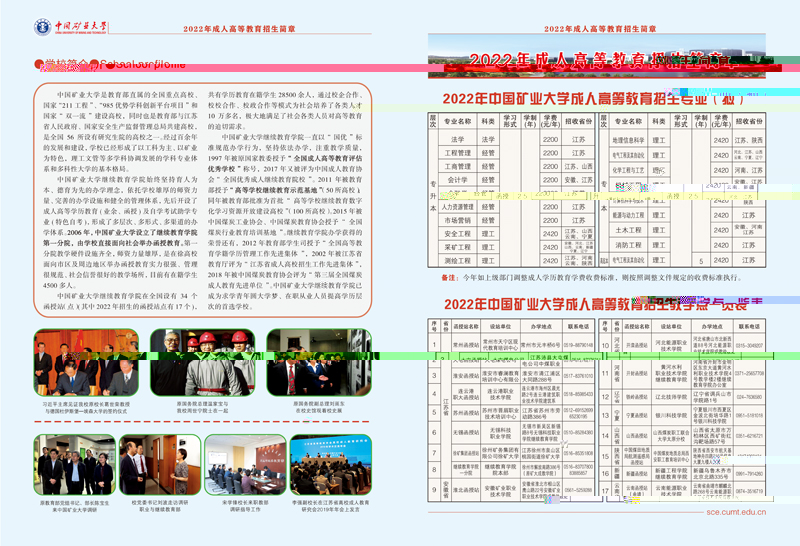The width and height of the screenshot is (800, 546).
Task: Click the '淮北函授站' station name cell
Action: click(466, 490)
